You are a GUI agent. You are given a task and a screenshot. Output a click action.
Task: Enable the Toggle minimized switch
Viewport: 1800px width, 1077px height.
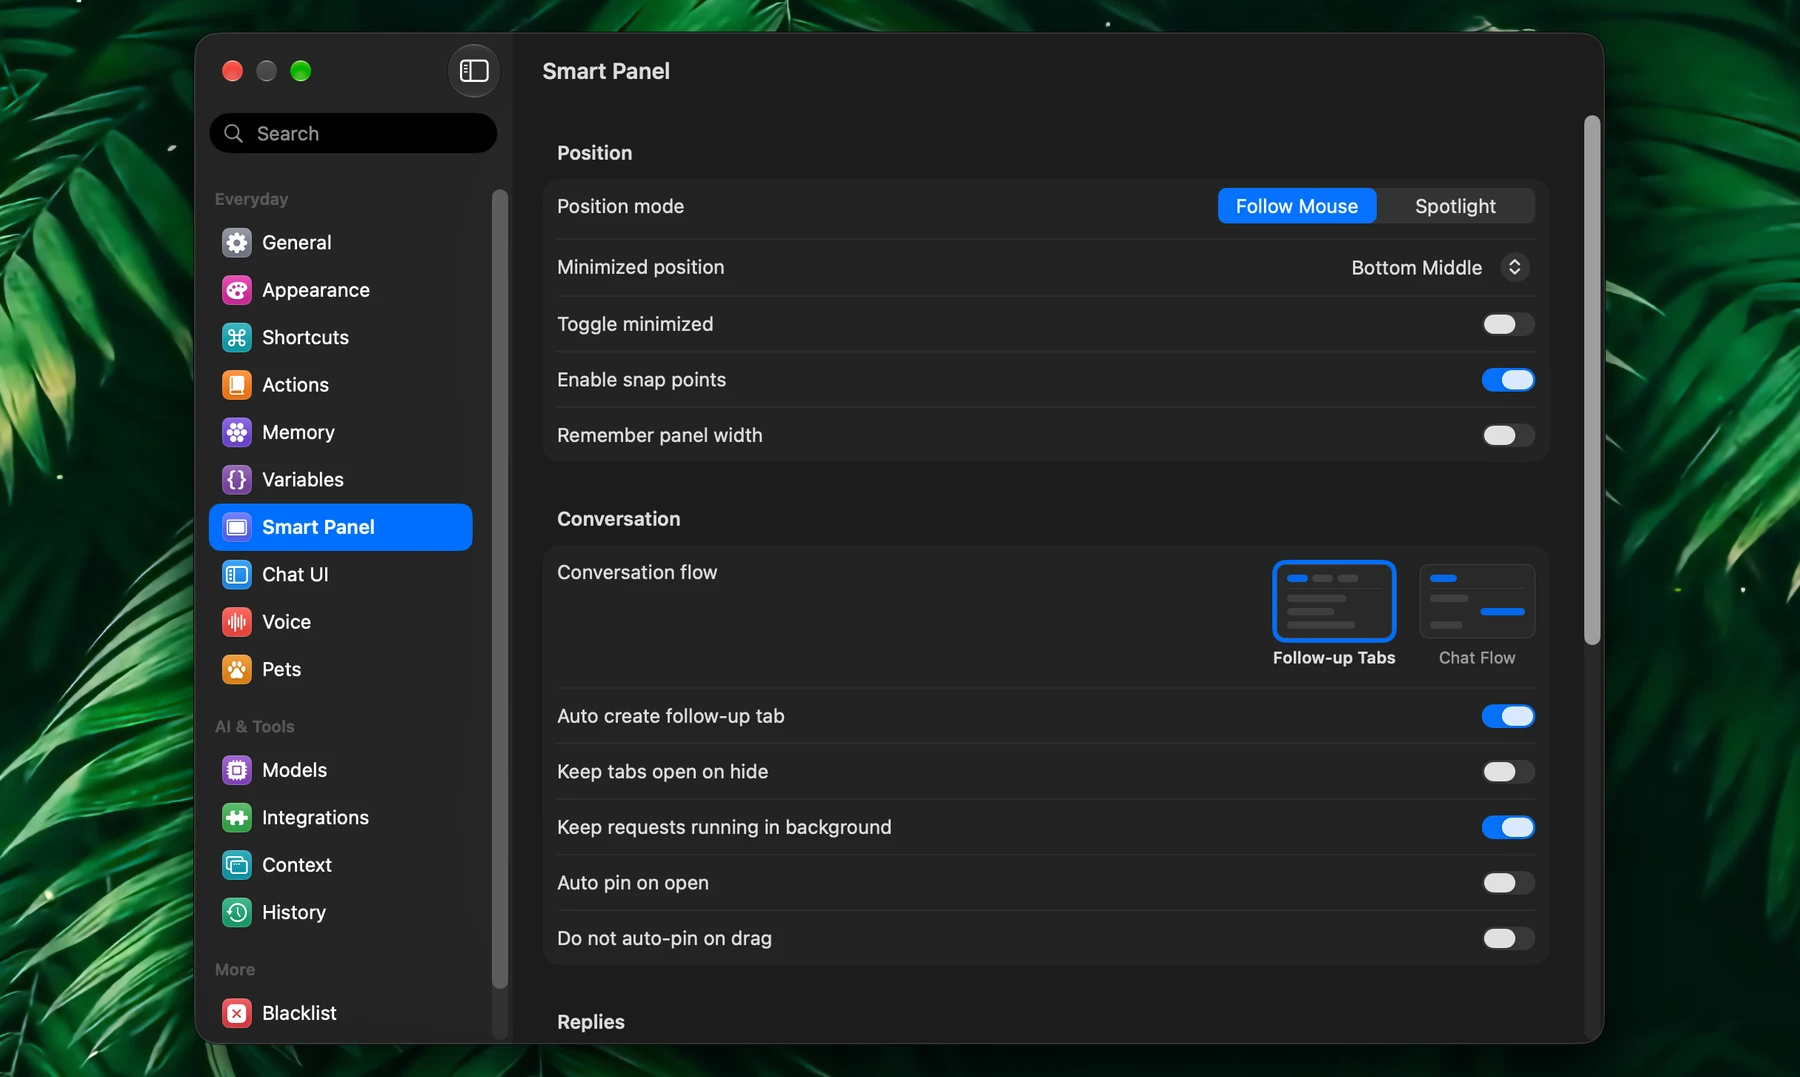tap(1508, 324)
